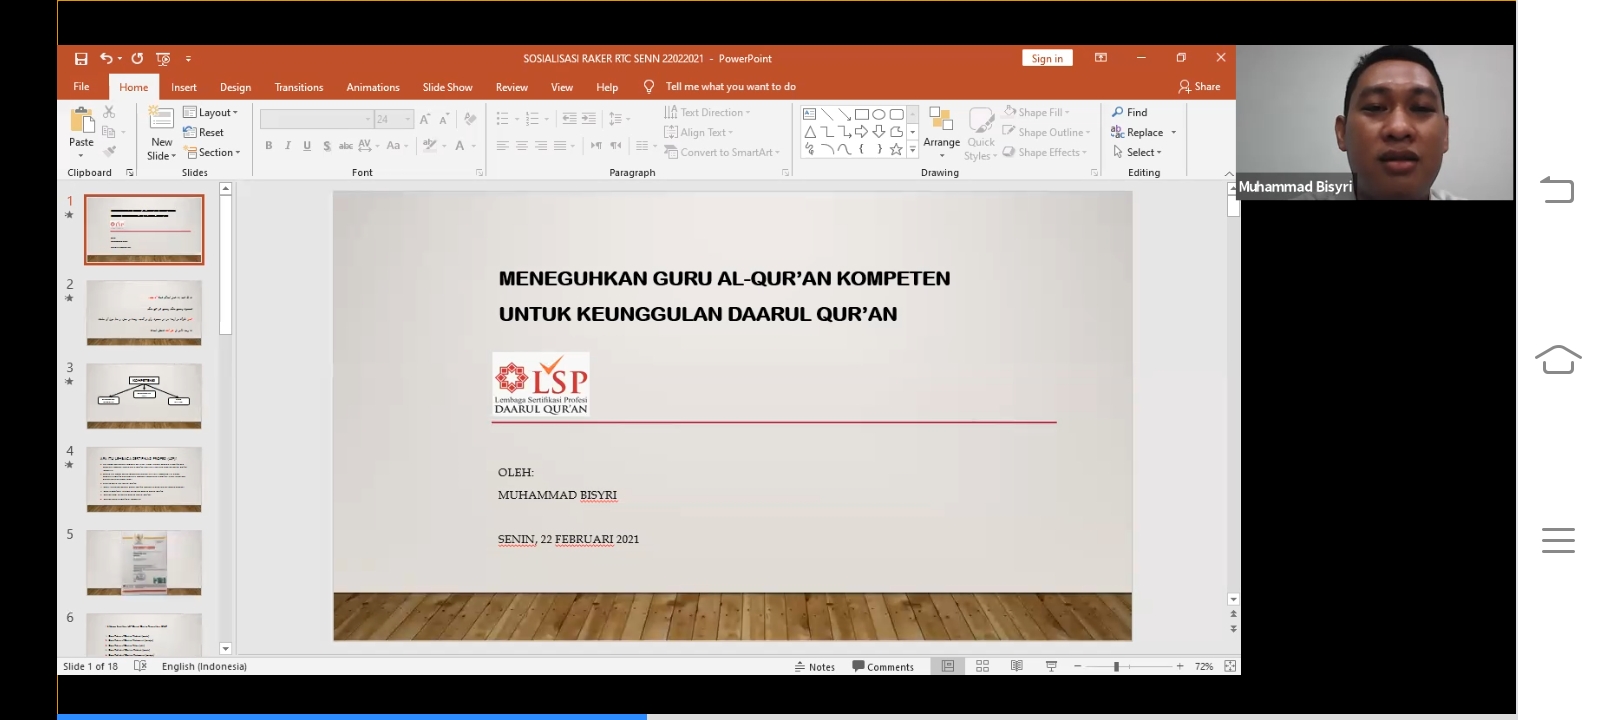1600x720 pixels.
Task: Open Comments pane from status bar
Action: [x=883, y=667]
